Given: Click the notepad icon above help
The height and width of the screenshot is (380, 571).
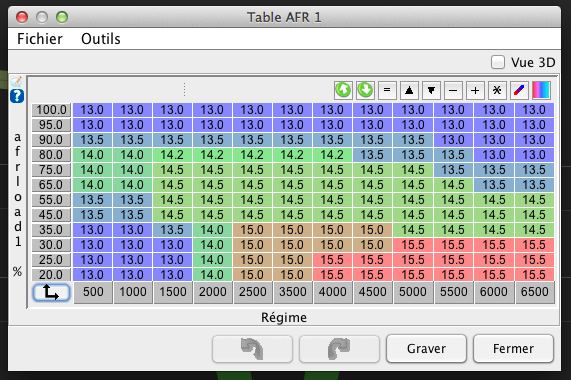Looking at the screenshot, I should 16,81.
